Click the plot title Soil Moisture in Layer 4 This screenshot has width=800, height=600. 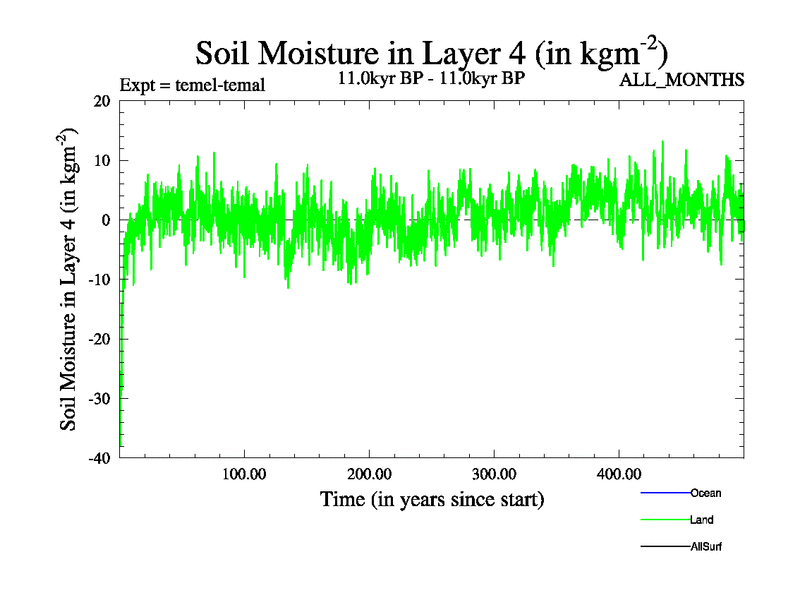click(431, 52)
